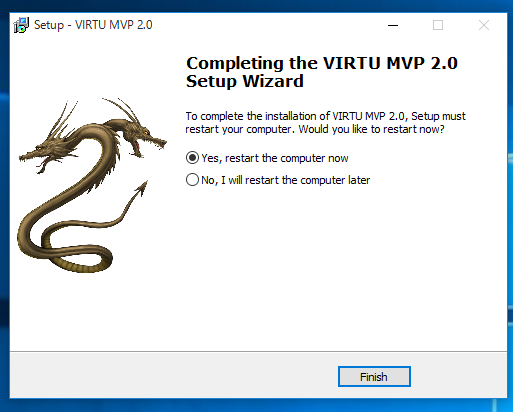The image size is (513, 412).
Task: Click the 'Completing the VIRTU MVP 2.0 Setup Wizard' heading
Action: click(x=322, y=72)
